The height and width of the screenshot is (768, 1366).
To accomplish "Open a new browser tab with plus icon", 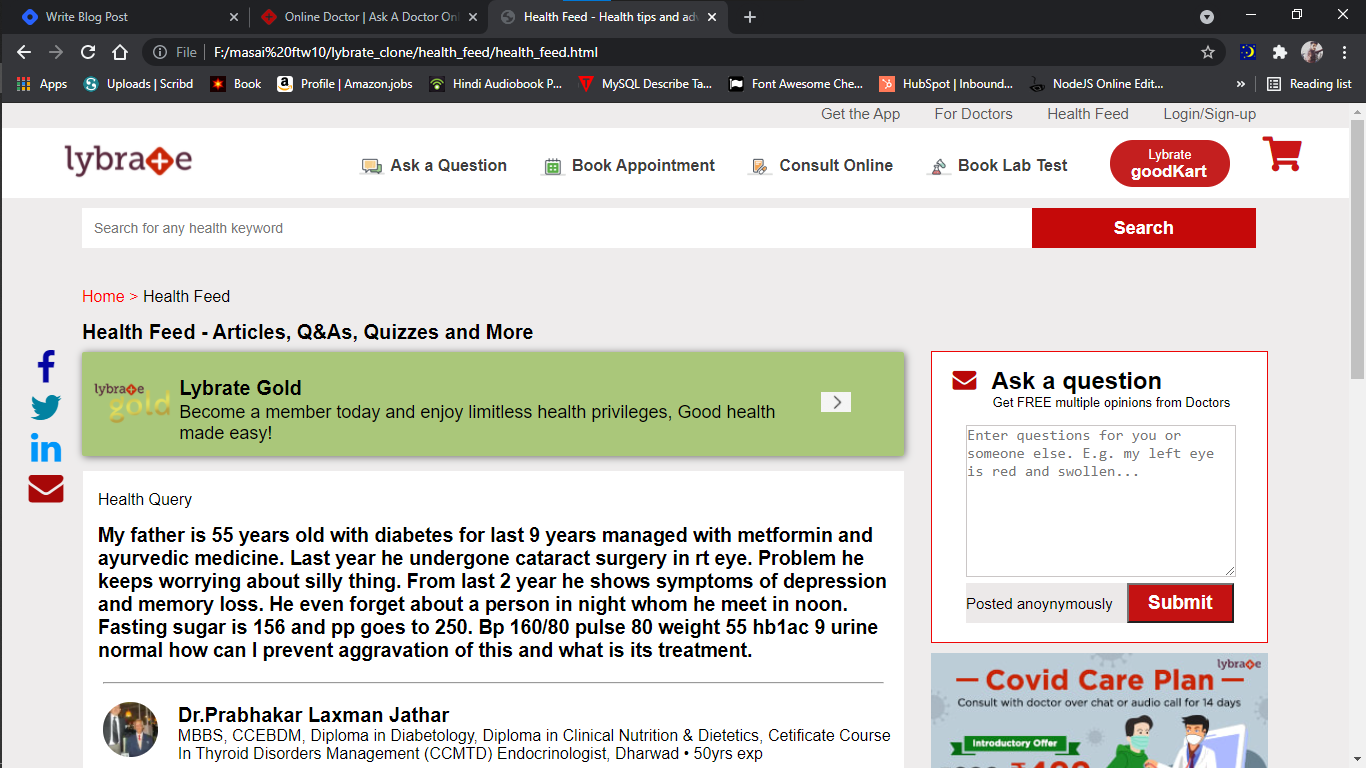I will [750, 17].
